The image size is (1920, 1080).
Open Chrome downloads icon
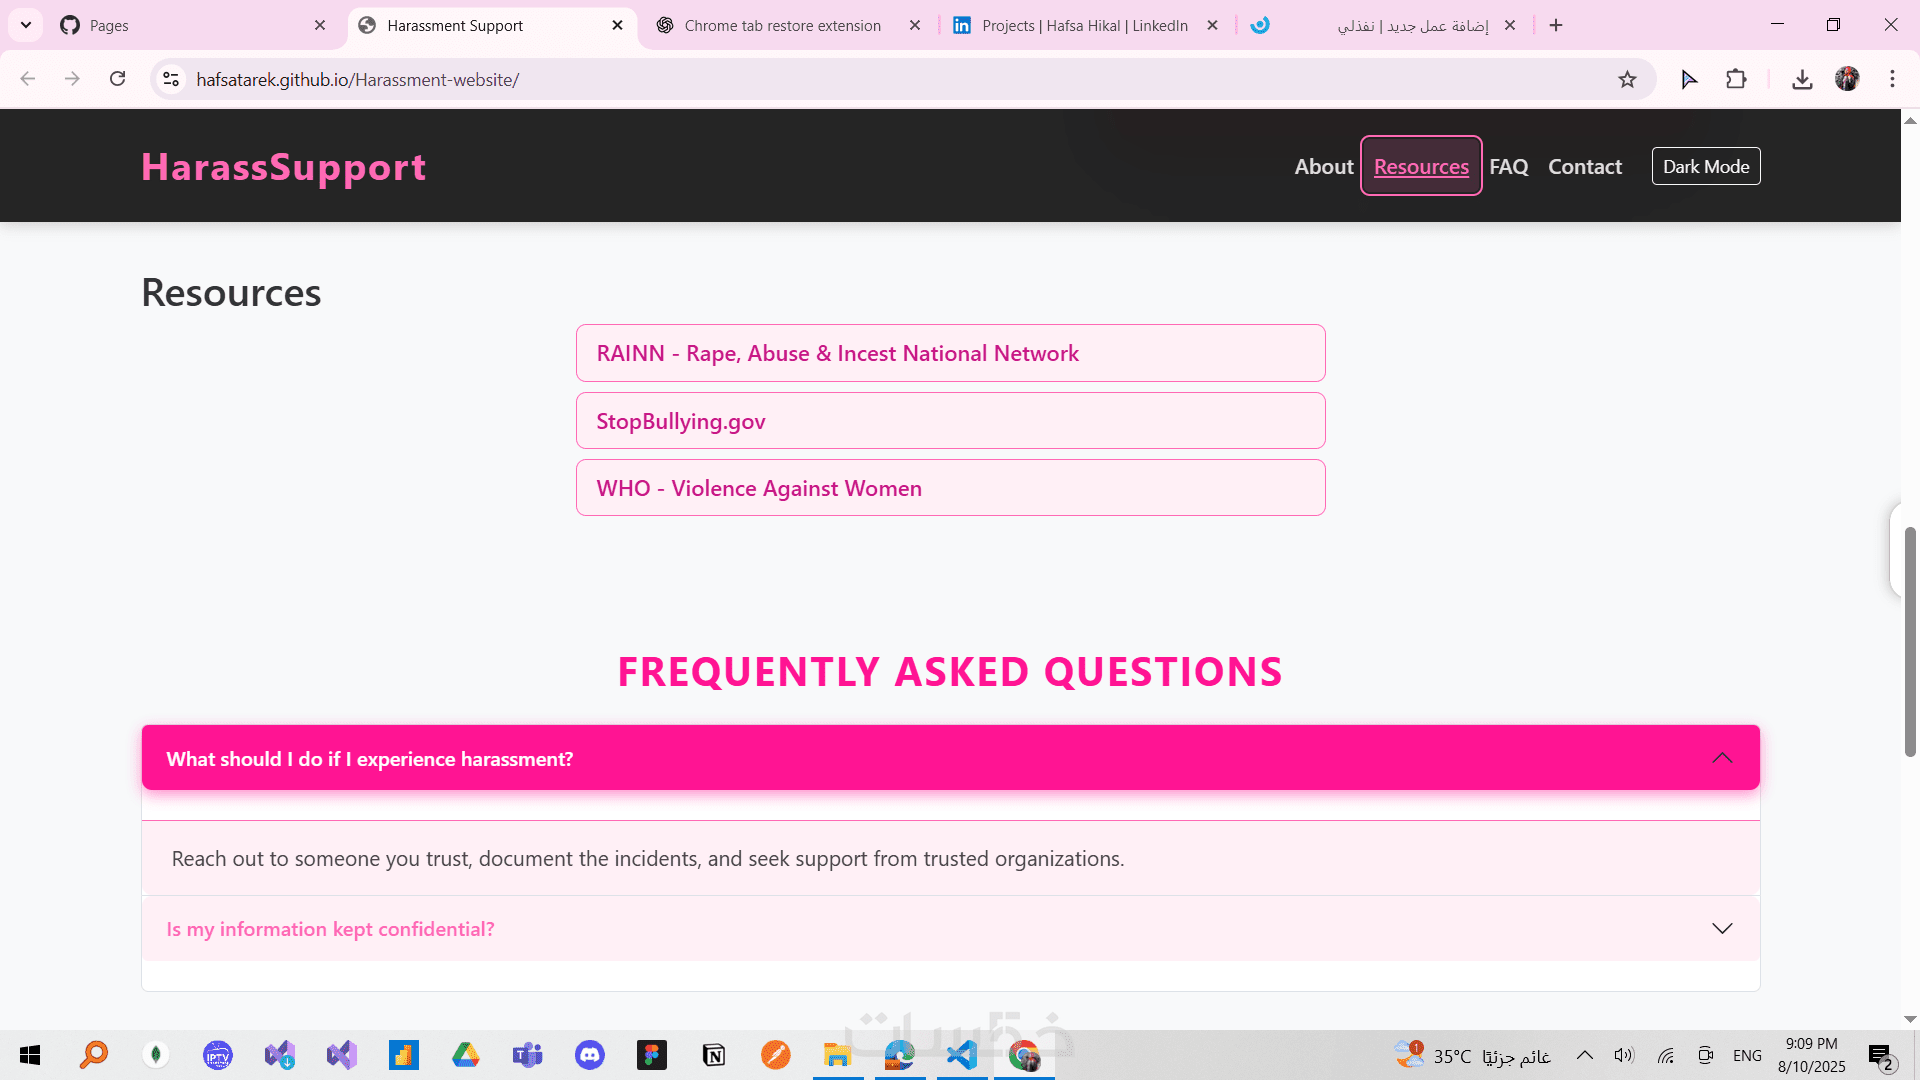[1802, 80]
